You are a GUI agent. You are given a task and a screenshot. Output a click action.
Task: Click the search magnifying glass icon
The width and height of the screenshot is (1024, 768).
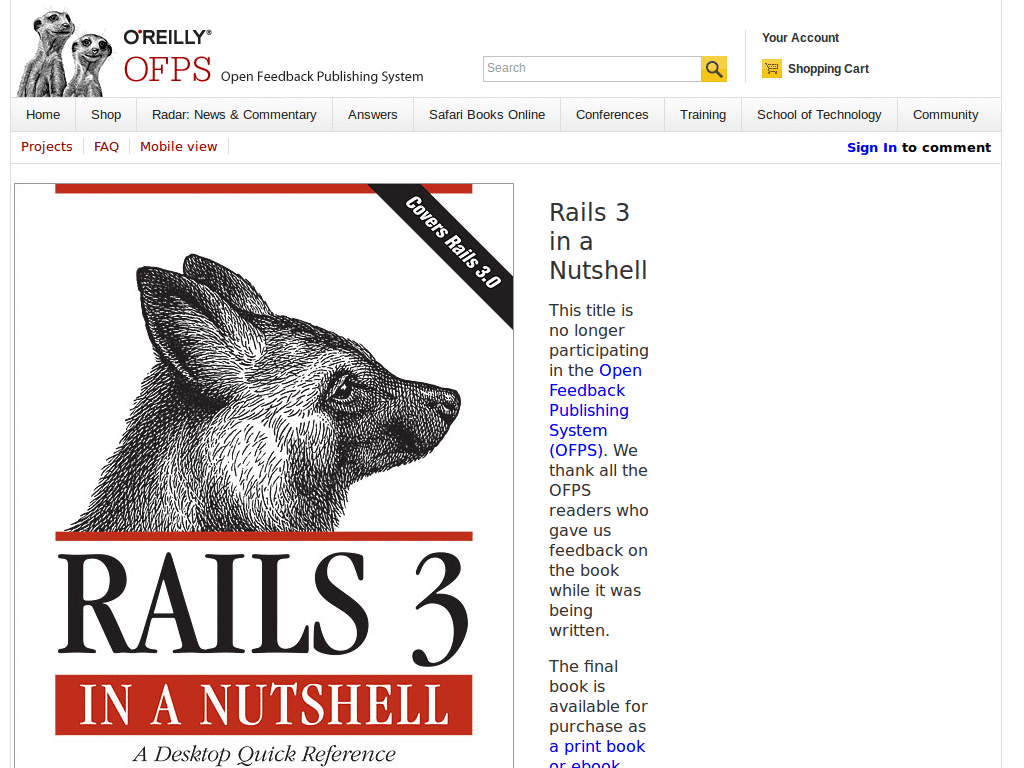pos(713,68)
